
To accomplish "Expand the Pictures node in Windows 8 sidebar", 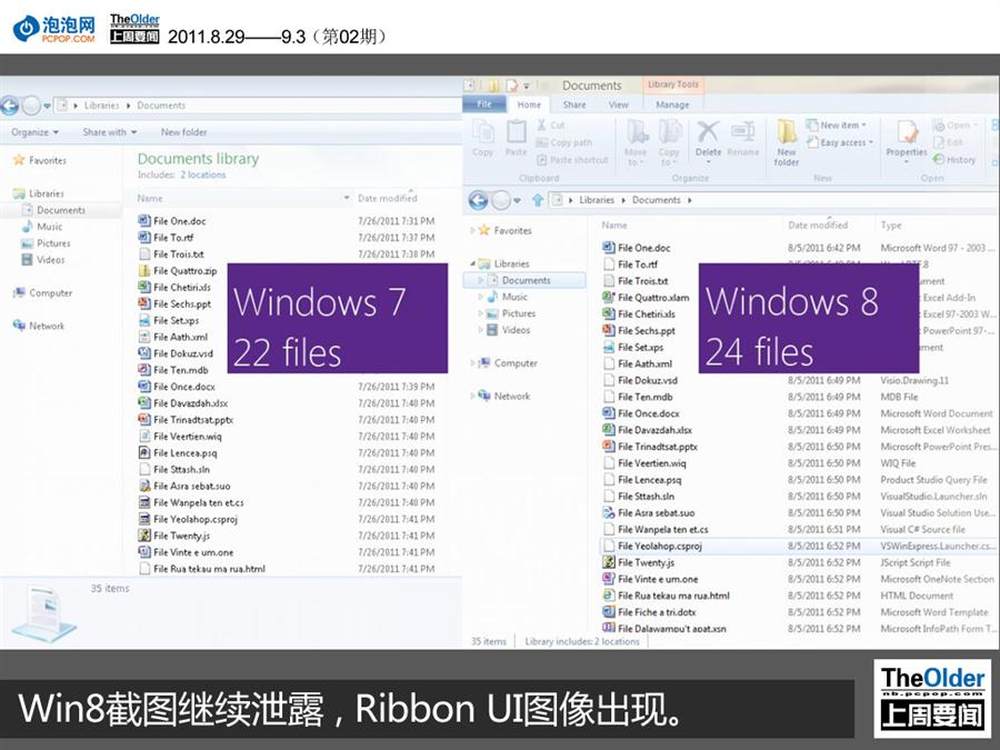I will point(481,313).
